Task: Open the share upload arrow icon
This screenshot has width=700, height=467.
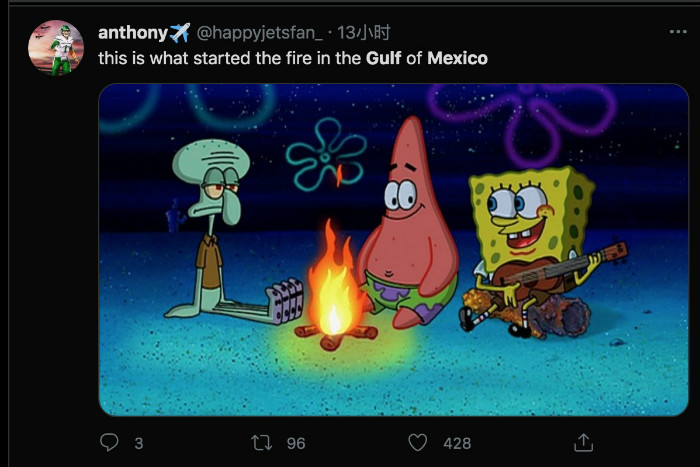Action: [583, 442]
